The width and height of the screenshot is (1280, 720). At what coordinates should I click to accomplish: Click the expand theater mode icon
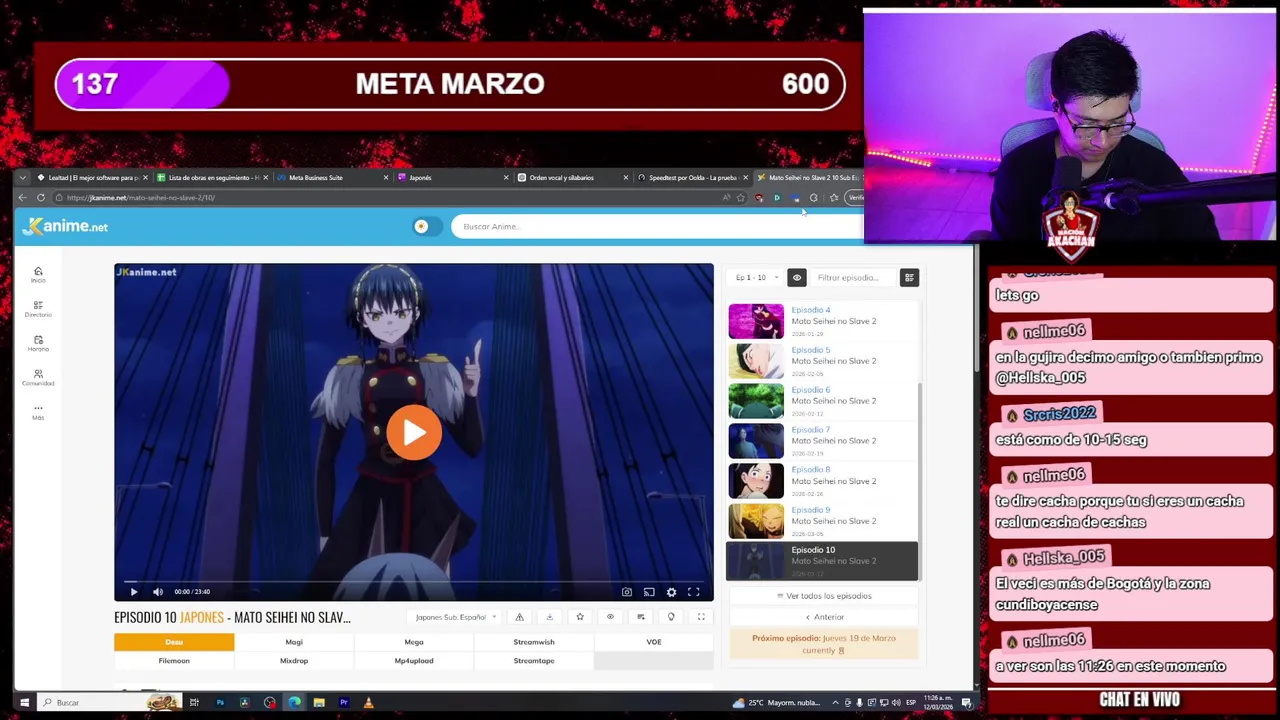[x=701, y=617]
